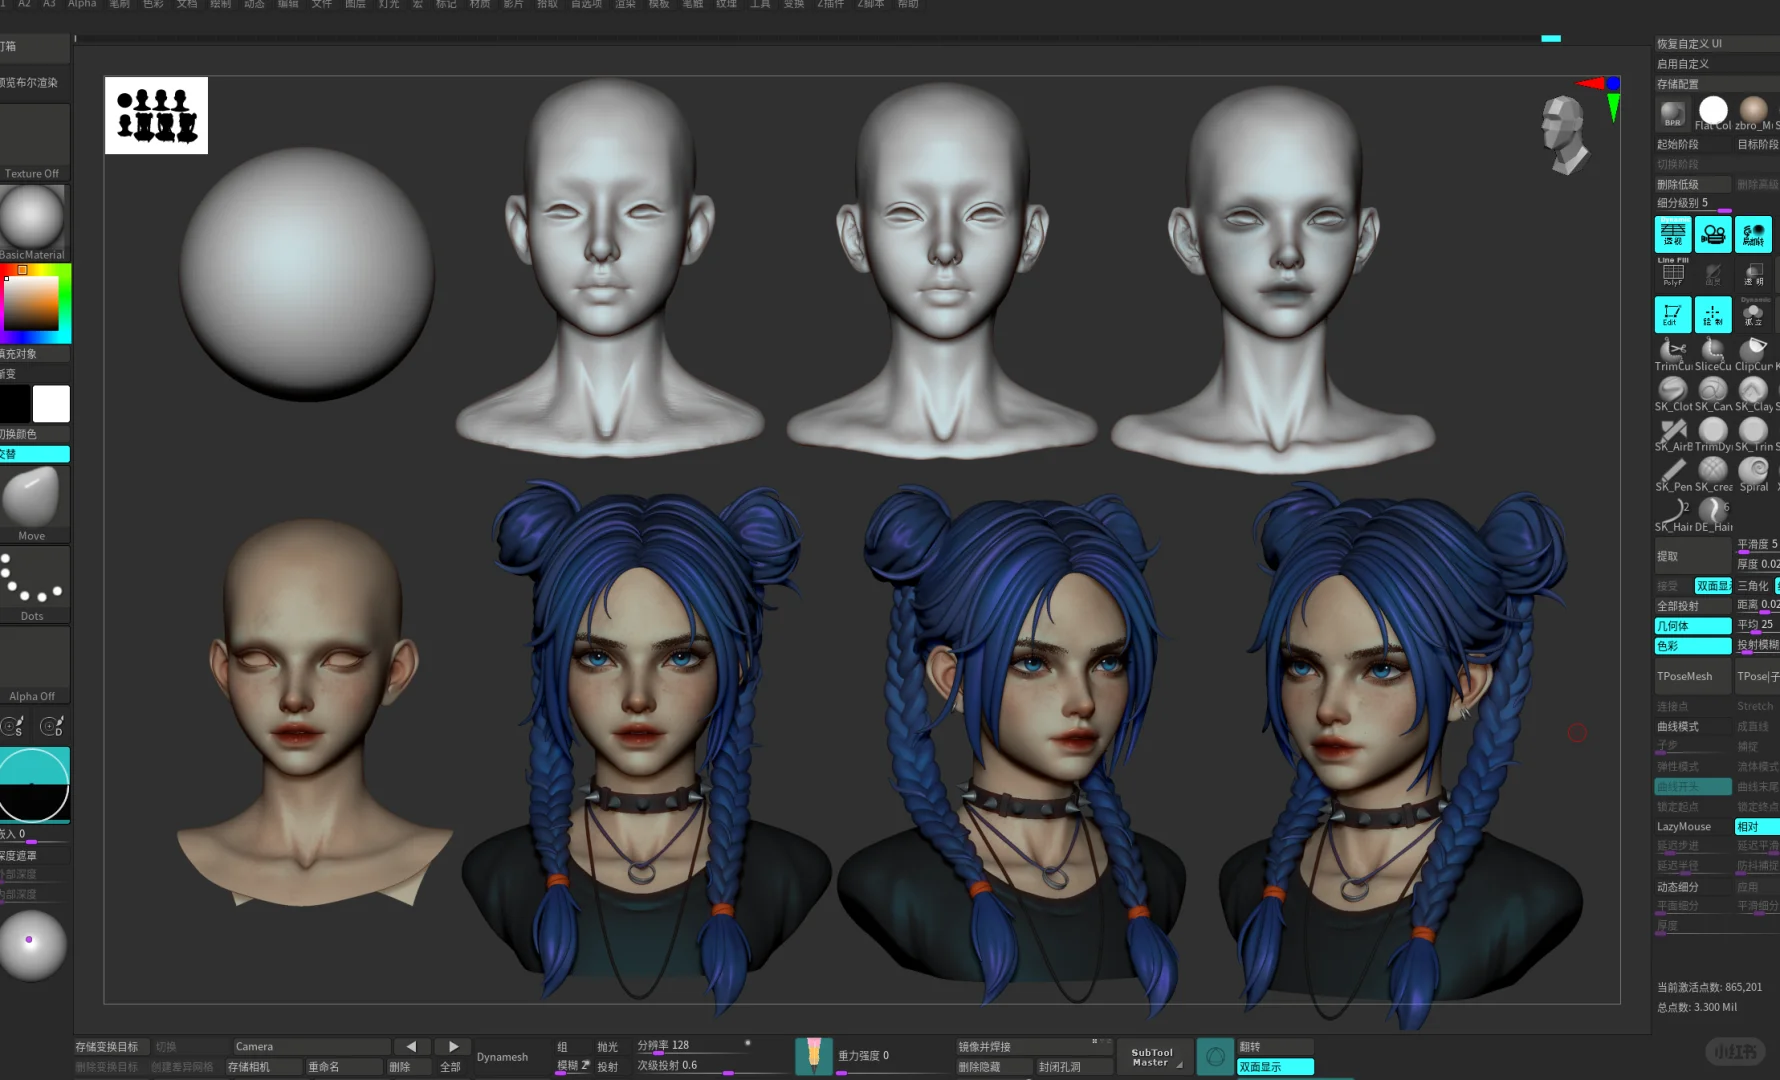Open the 文件 (File) menu
The width and height of the screenshot is (1780, 1080).
321,4
